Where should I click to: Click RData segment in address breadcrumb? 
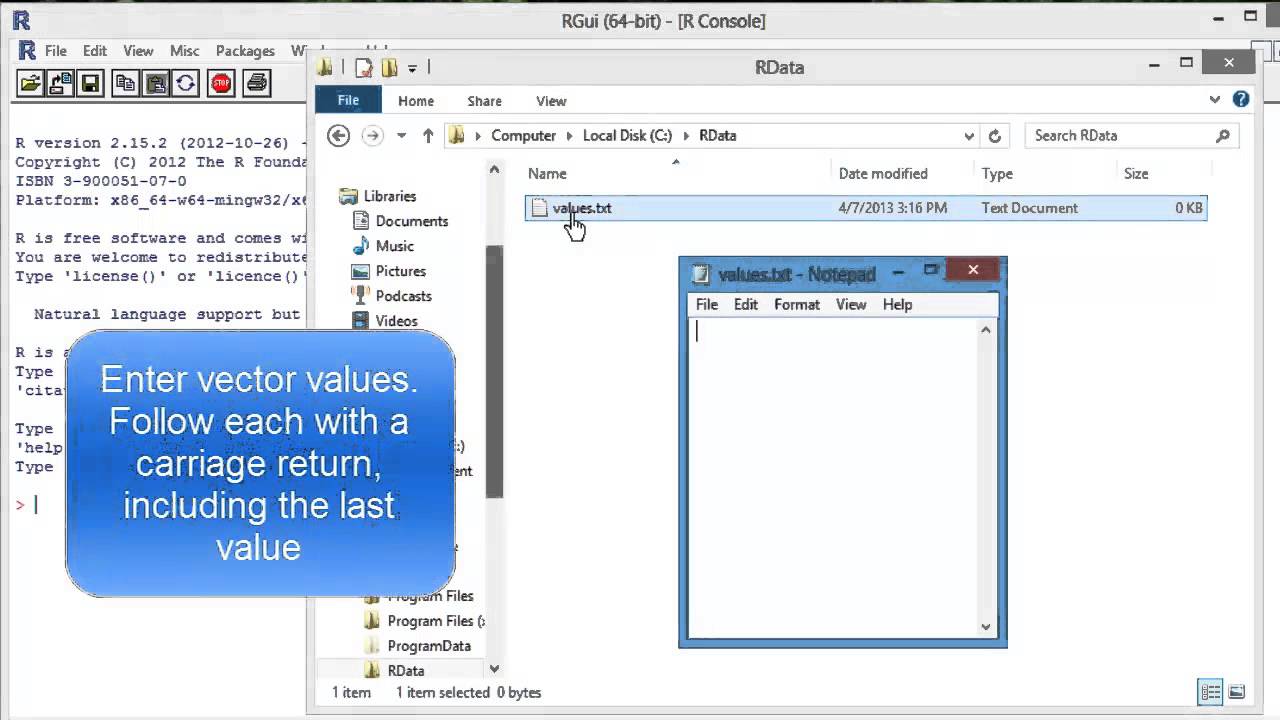tap(718, 135)
